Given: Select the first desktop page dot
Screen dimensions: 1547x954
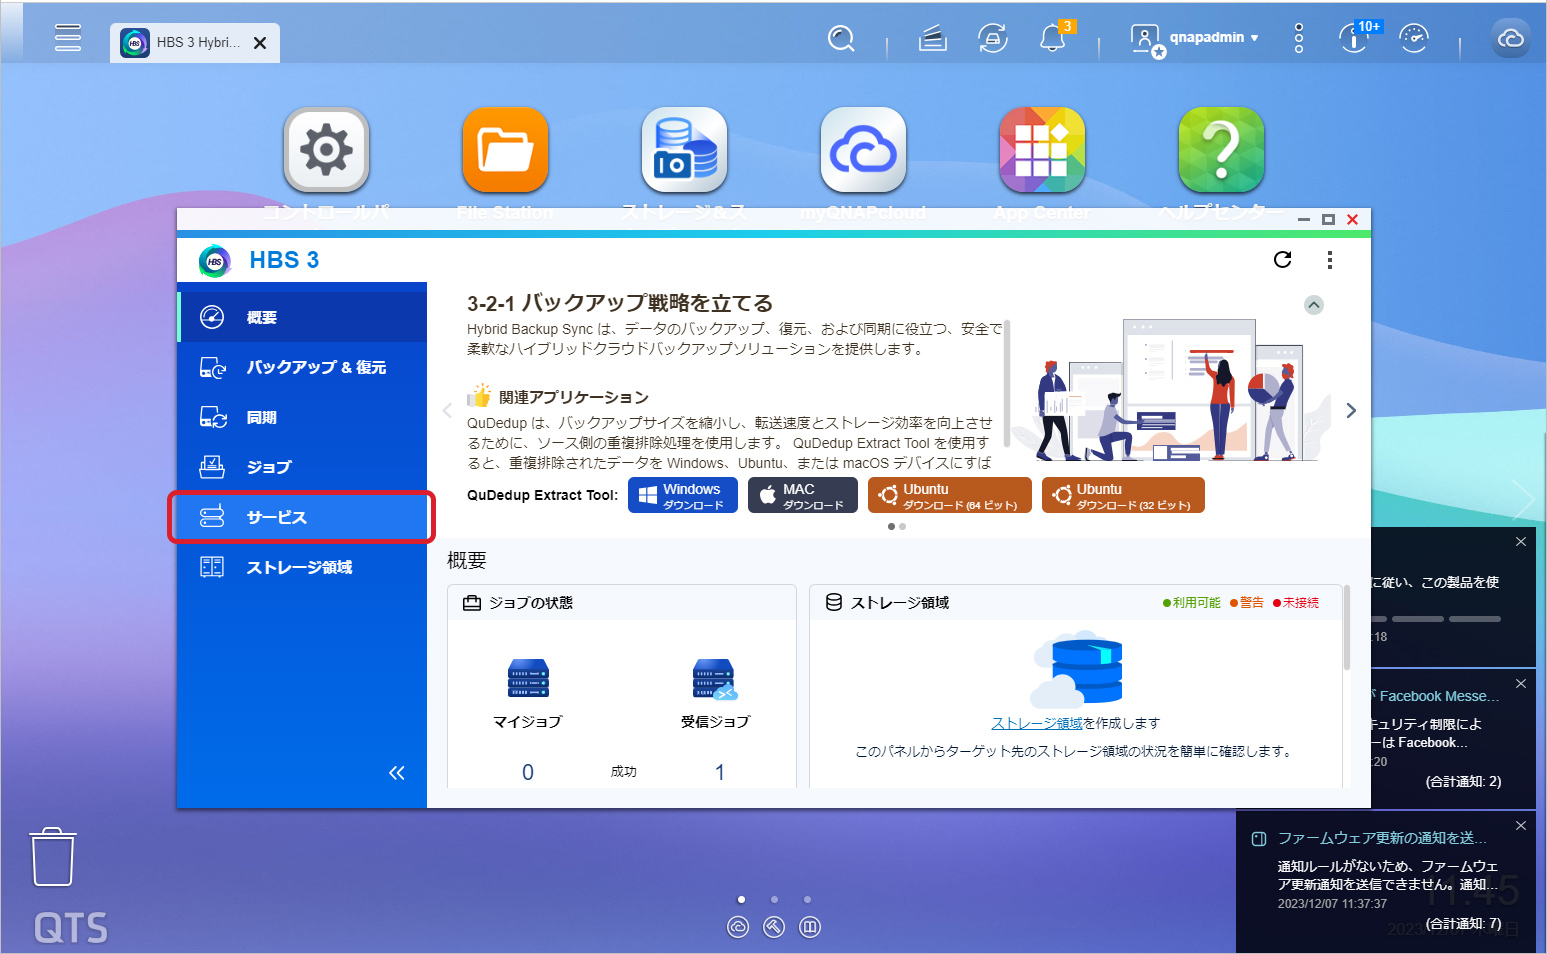Looking at the screenshot, I should click(x=741, y=899).
